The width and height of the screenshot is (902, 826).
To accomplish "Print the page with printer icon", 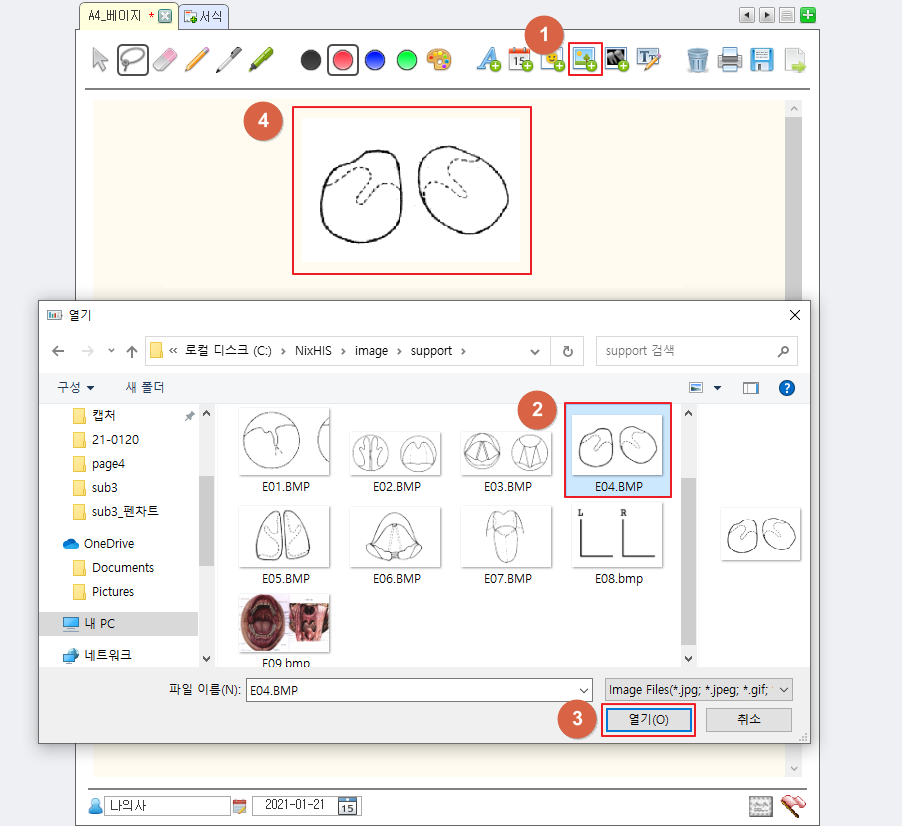I will tap(730, 60).
